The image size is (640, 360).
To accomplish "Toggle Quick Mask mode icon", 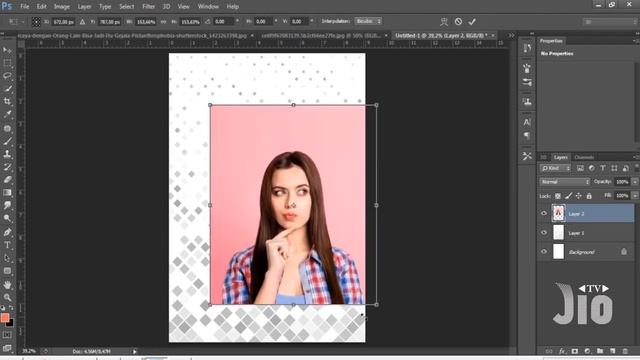I will pyautogui.click(x=7, y=335).
